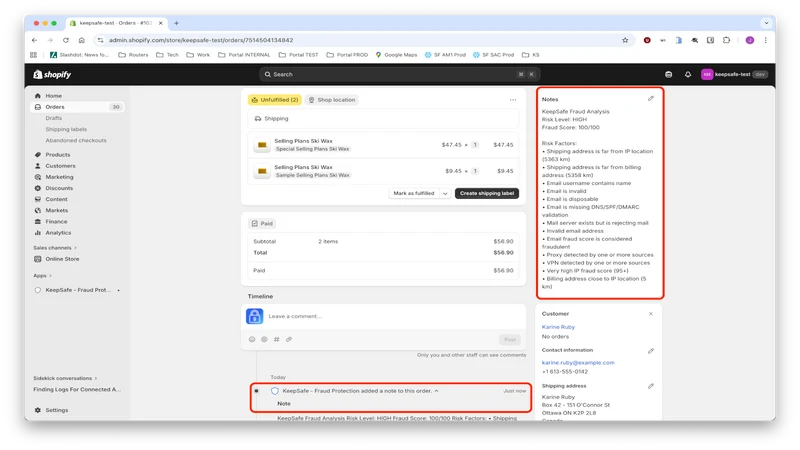Open the Portal INTERNAL bookmark folder
This screenshot has width=800, height=450.
(x=244, y=55)
